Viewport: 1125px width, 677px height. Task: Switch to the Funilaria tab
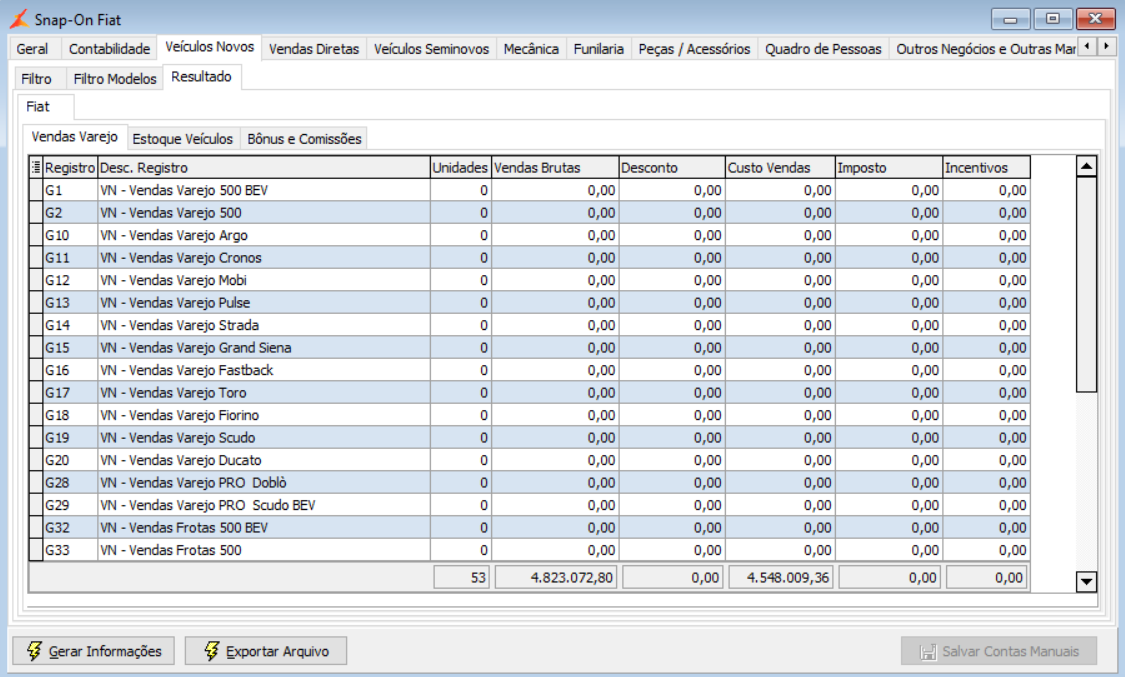598,49
